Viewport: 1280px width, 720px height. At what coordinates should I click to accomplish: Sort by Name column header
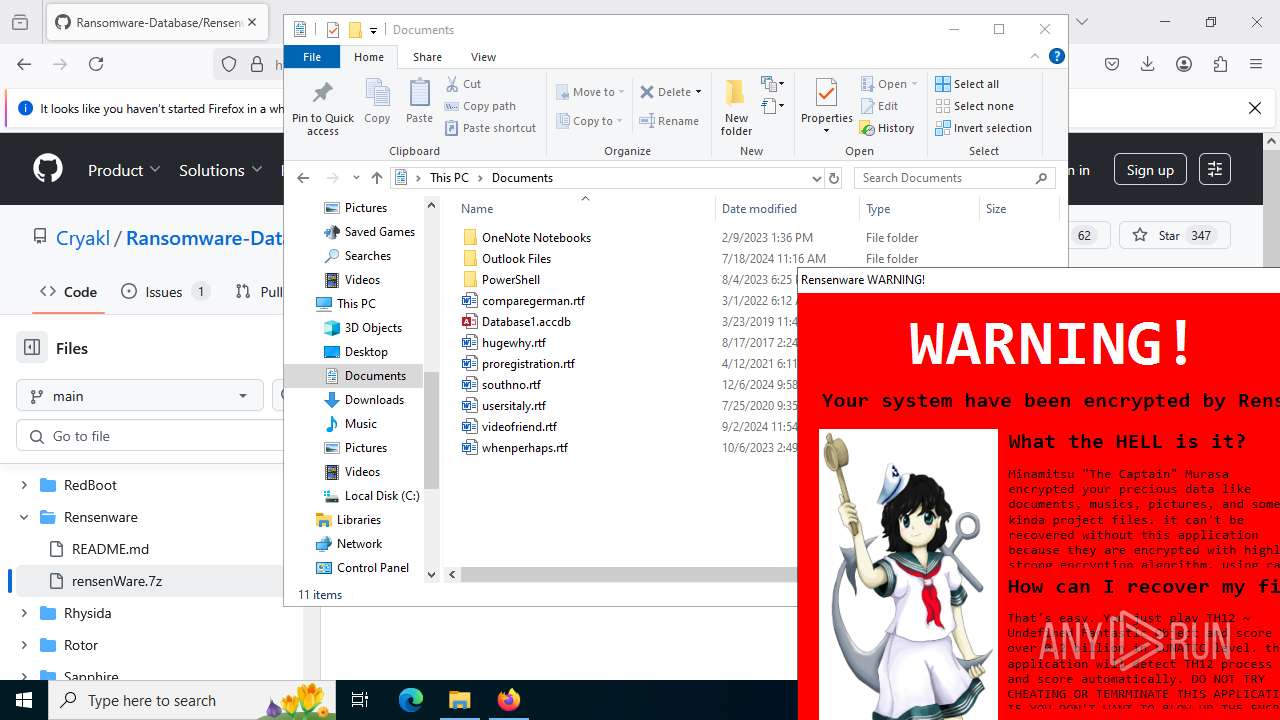tap(585, 209)
